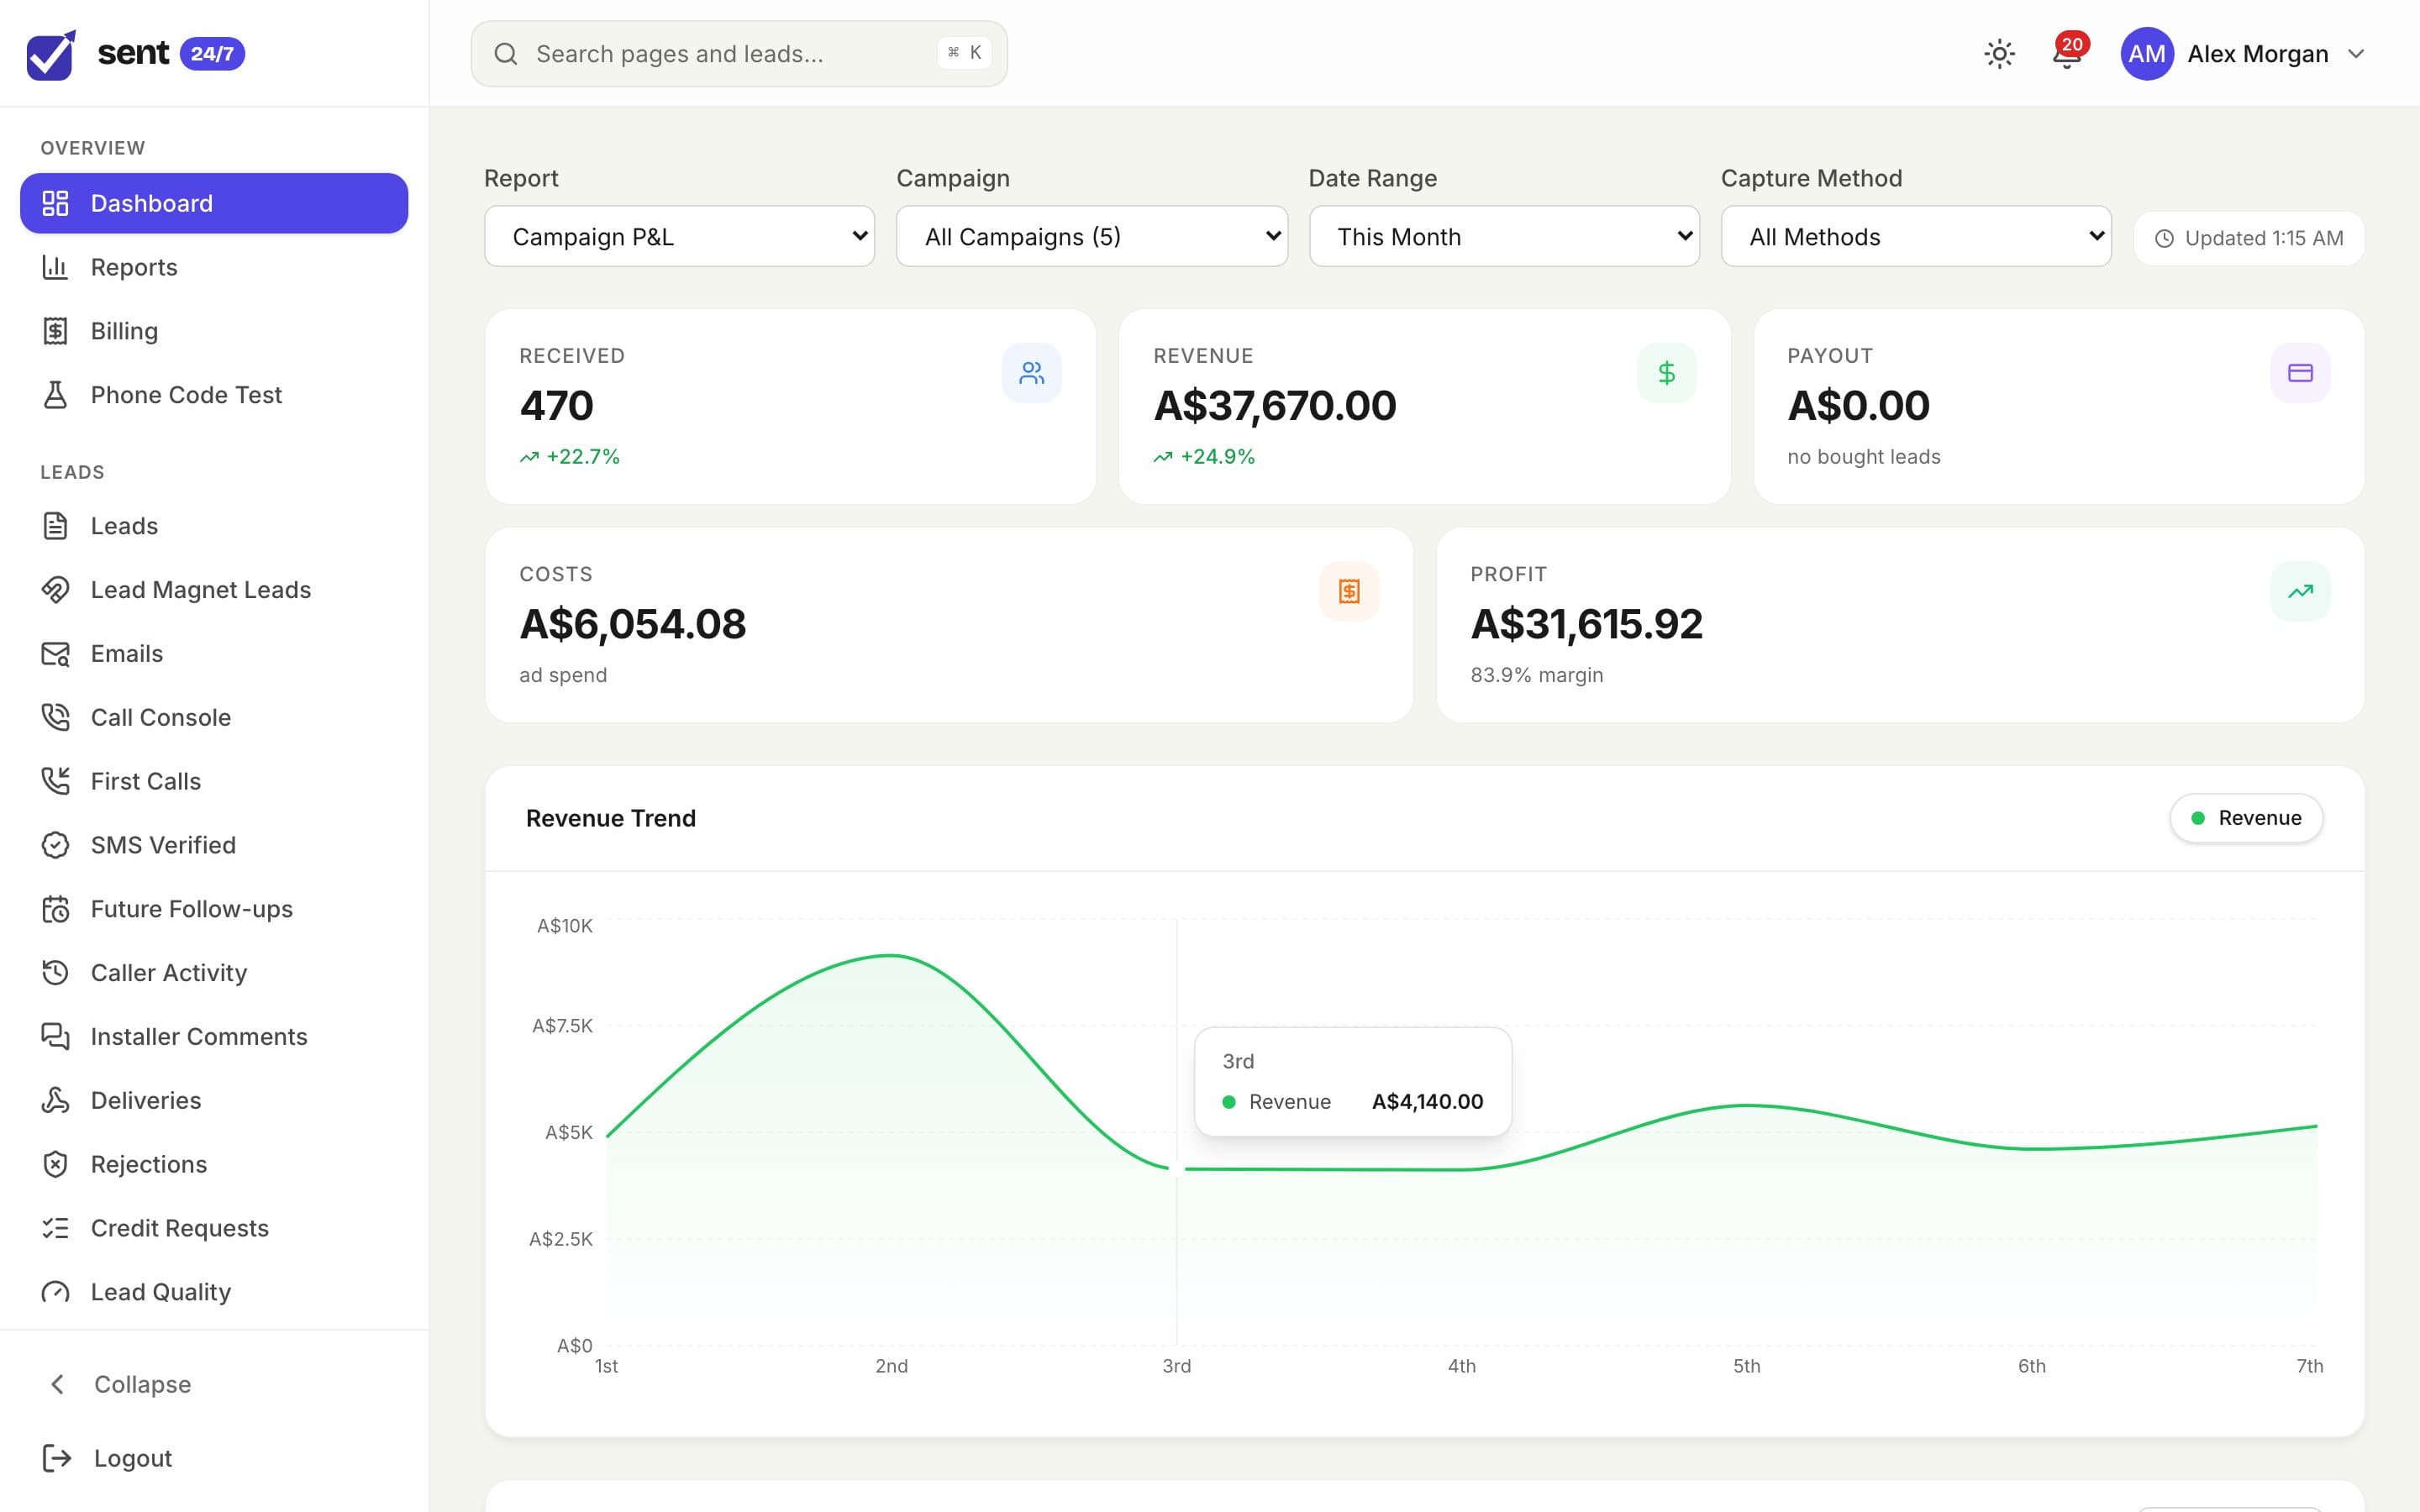
Task: Click the Updated 1:15 AM indicator
Action: click(2249, 238)
